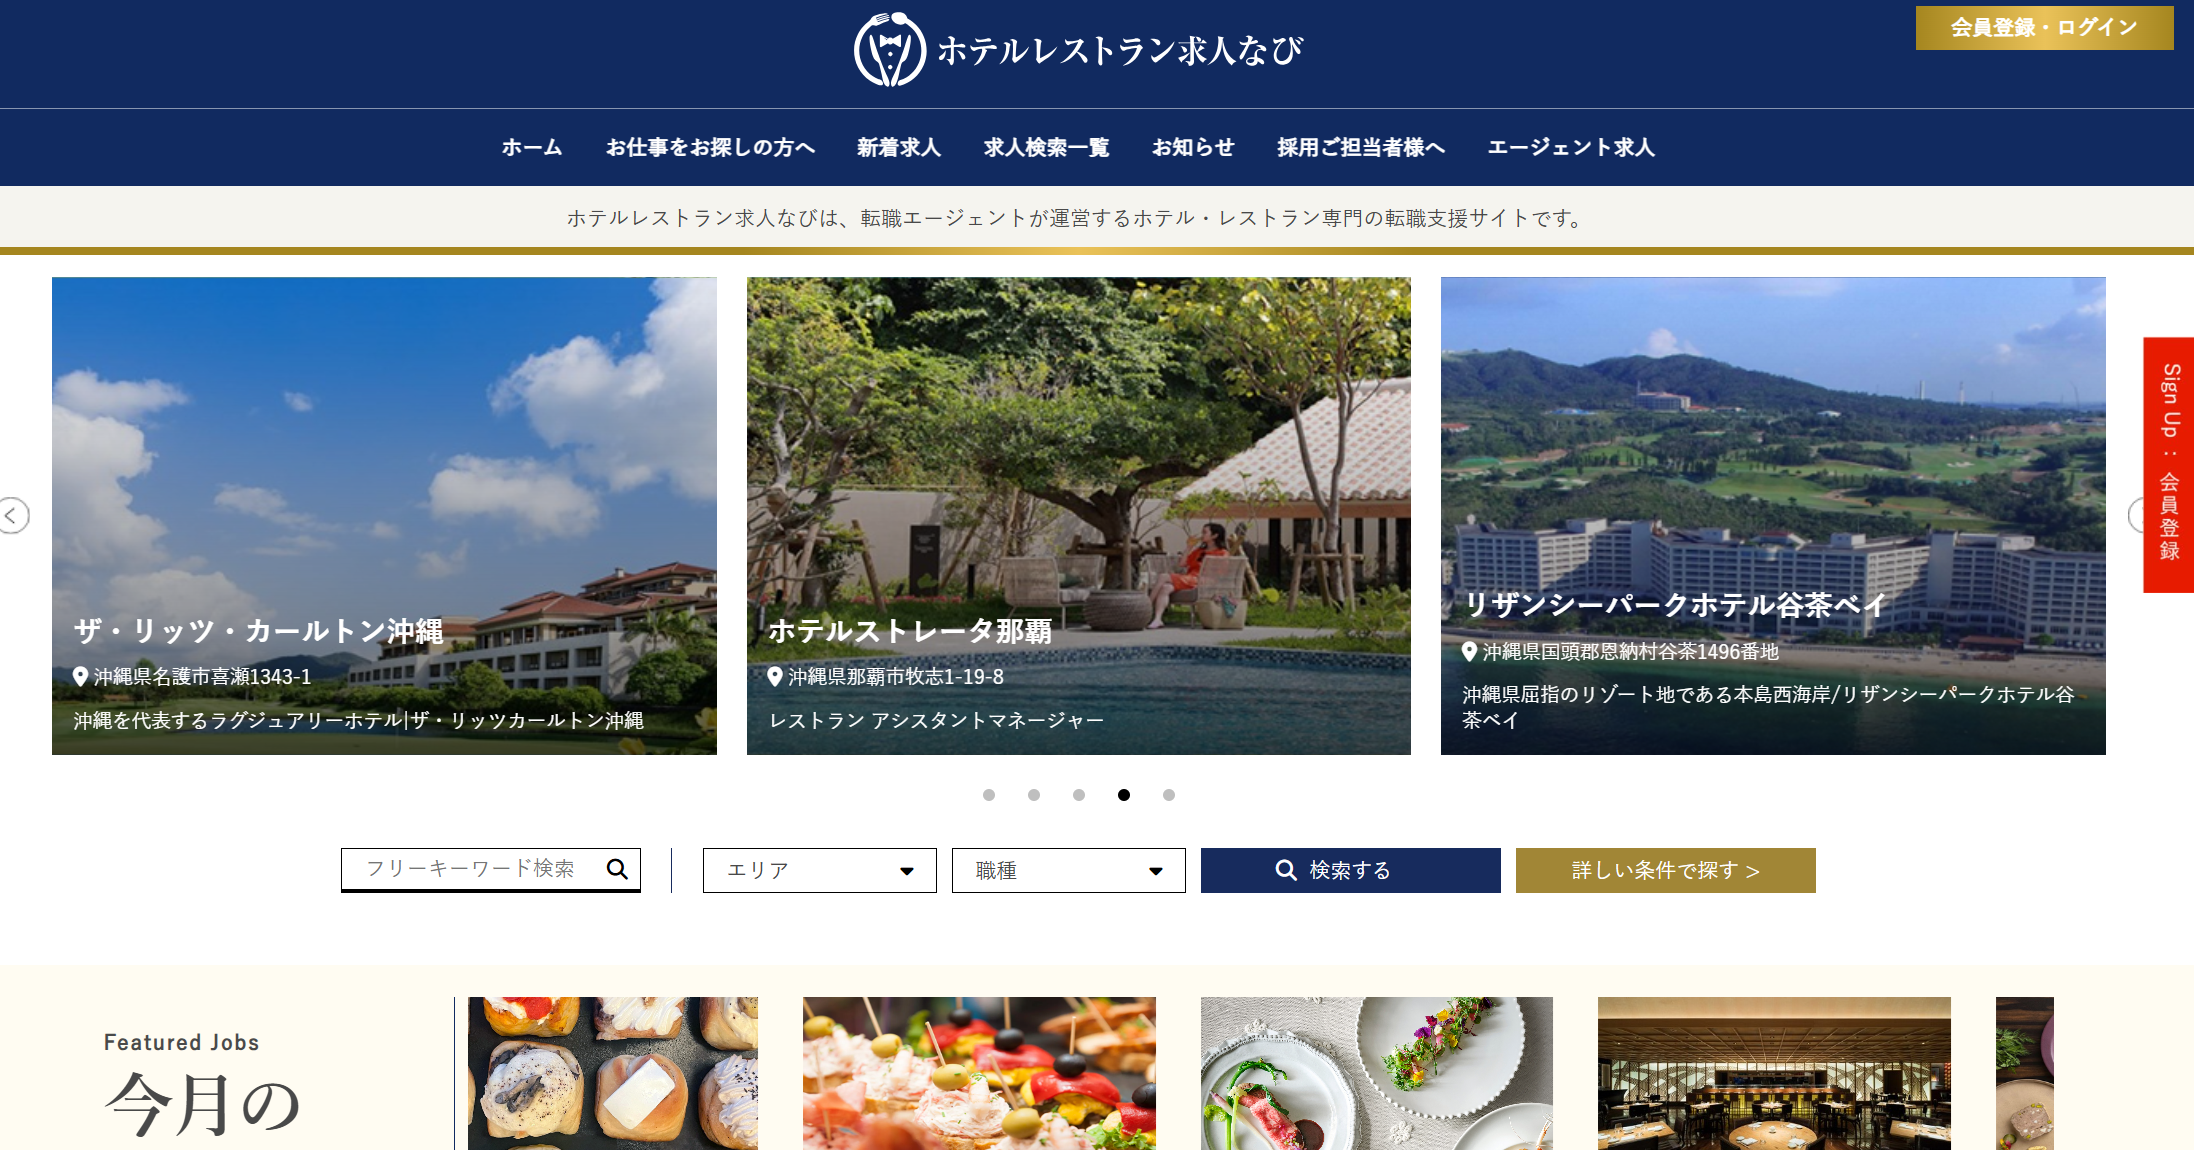Select the first carousel pagination dot

(x=989, y=795)
